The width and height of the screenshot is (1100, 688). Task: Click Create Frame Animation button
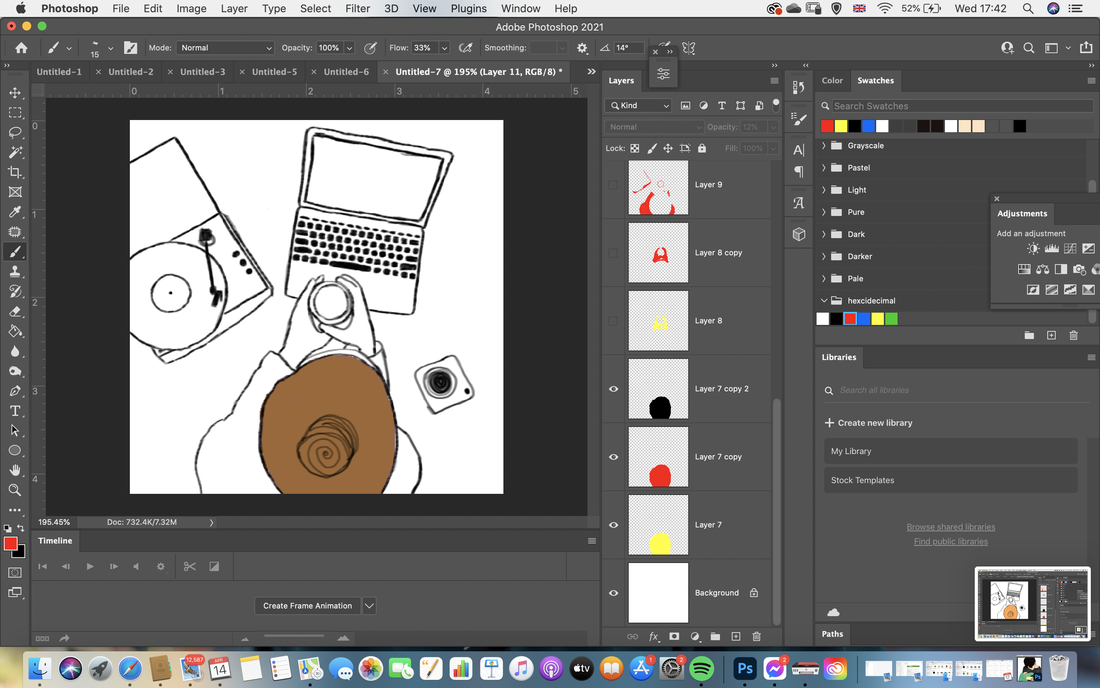tap(307, 606)
